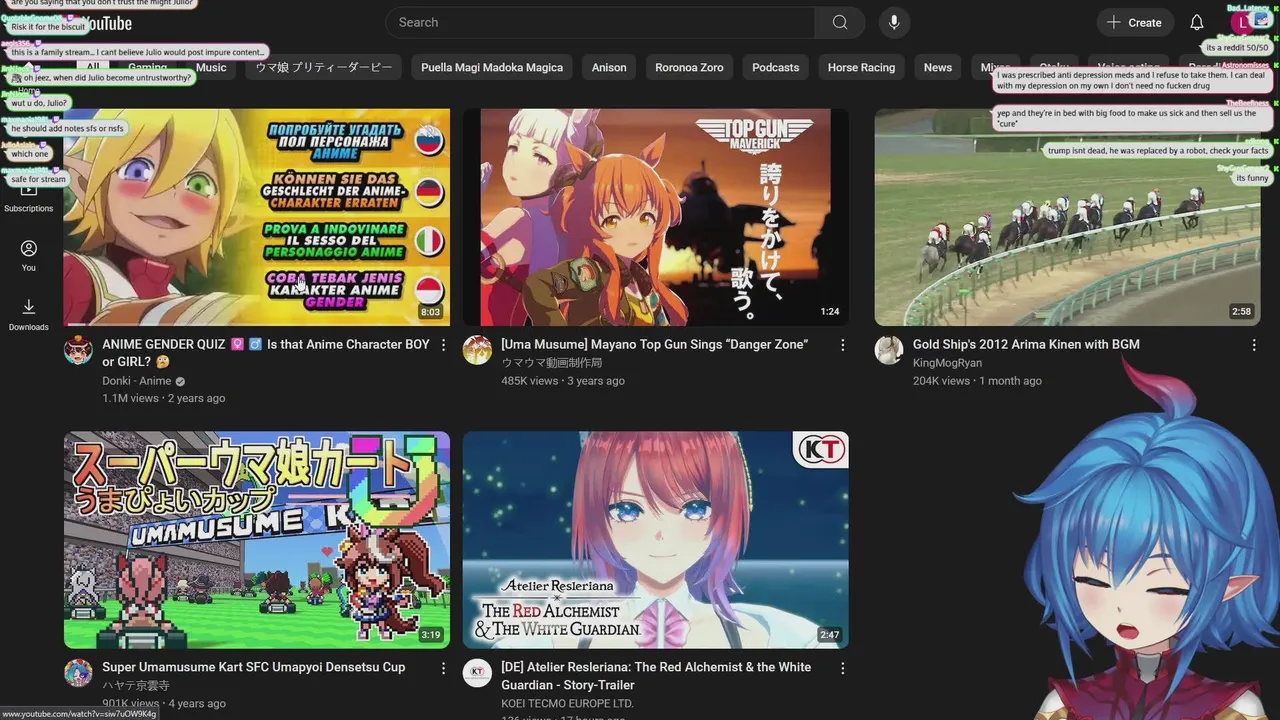Open more options for Super Umamusume Kart video
The image size is (1280, 720).
(443, 668)
